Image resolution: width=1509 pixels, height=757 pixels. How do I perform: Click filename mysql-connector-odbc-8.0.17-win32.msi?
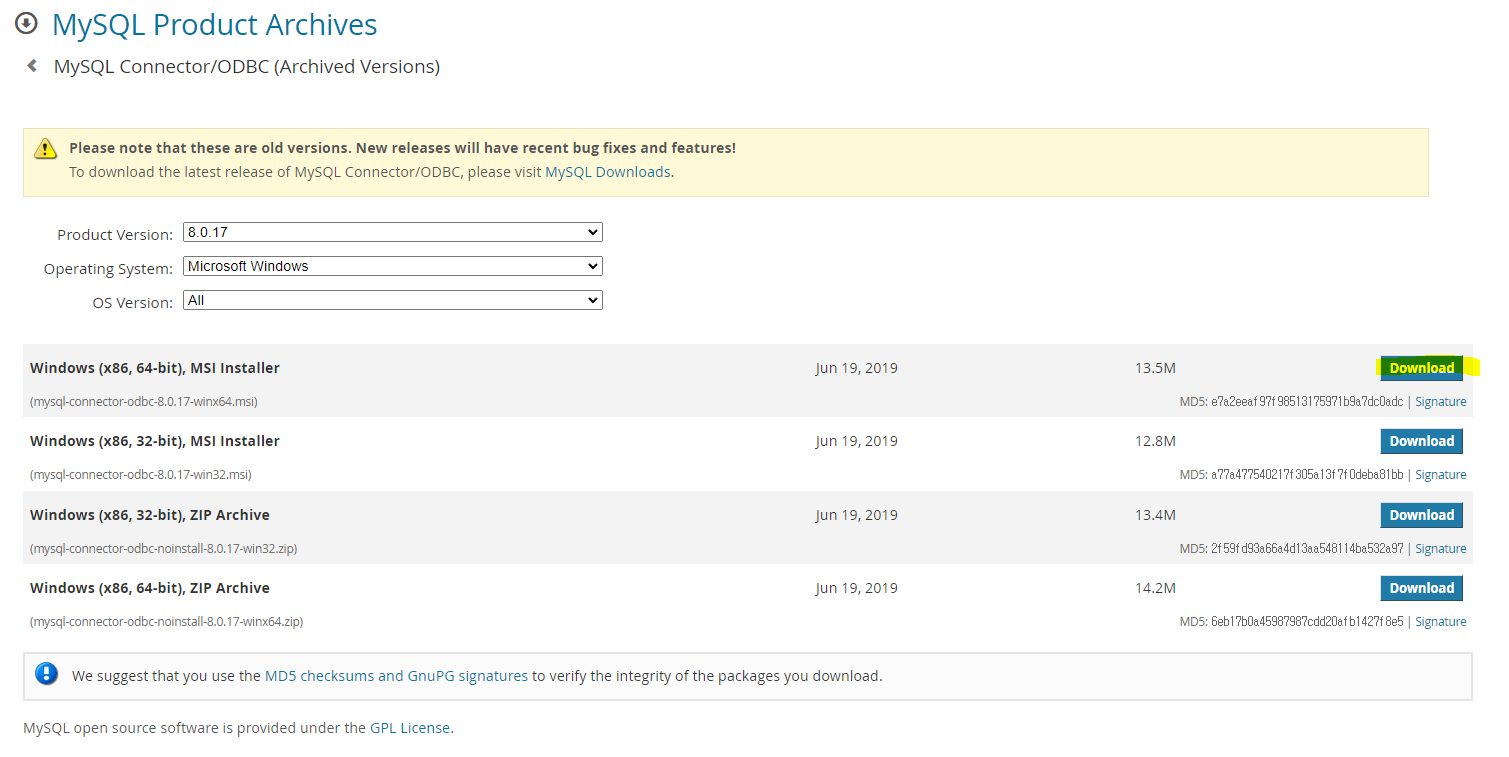[141, 475]
